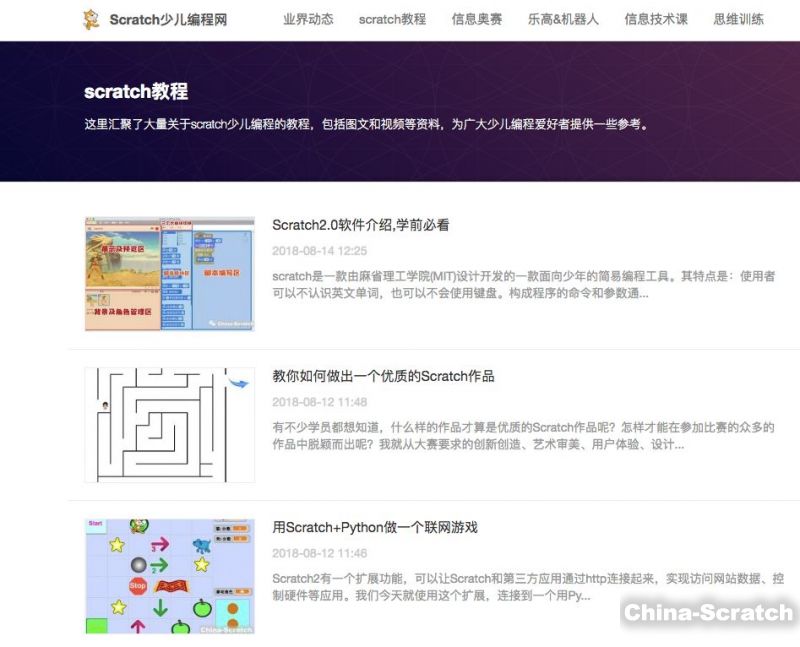Click the date 2018-08-14 12:25
The image size is (800, 647).
pyautogui.click(x=319, y=251)
